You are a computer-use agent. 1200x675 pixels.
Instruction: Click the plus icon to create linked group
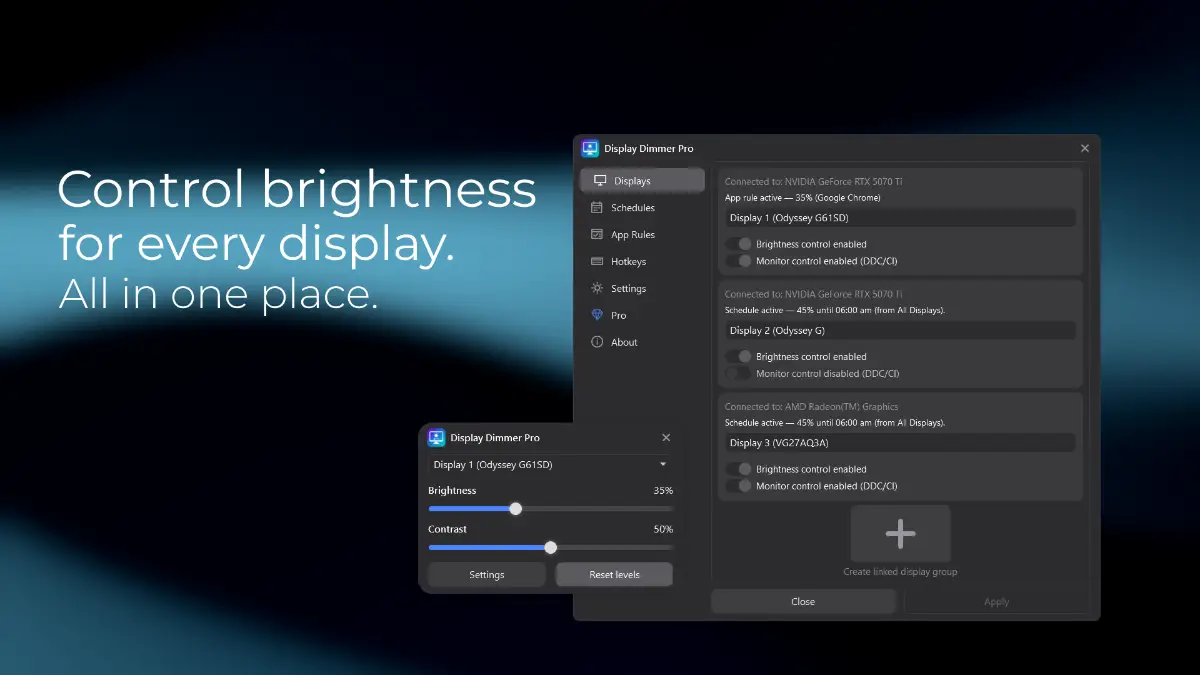tap(900, 534)
